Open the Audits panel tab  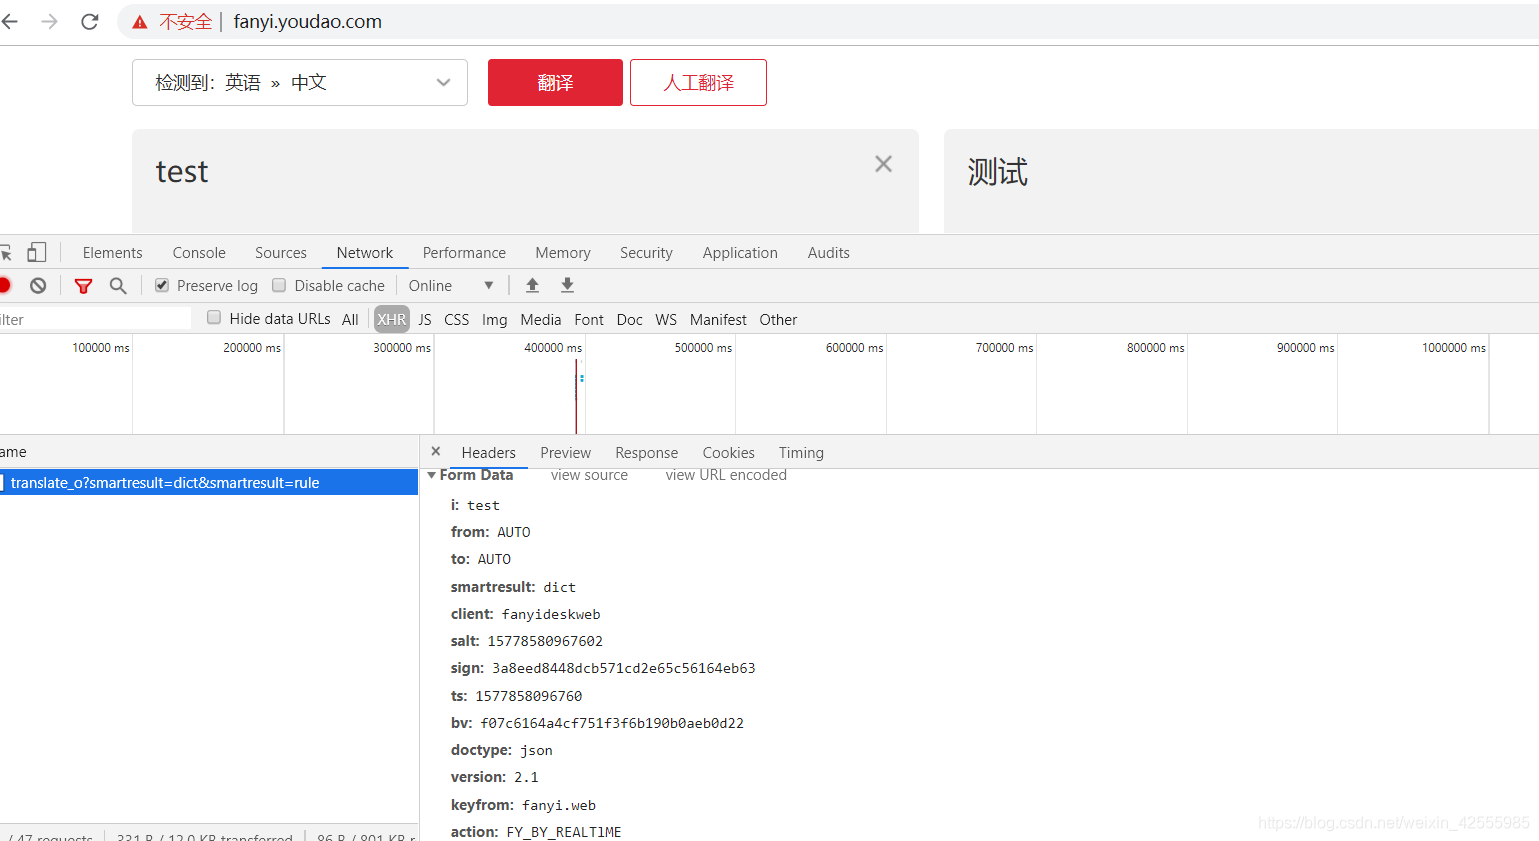tap(829, 253)
